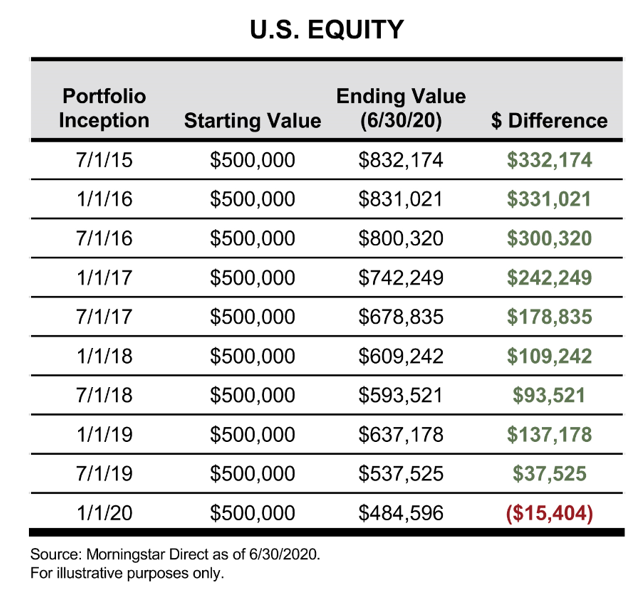Click the red ($15,404) negative difference
The width and height of the screenshot is (641, 592).
[549, 513]
